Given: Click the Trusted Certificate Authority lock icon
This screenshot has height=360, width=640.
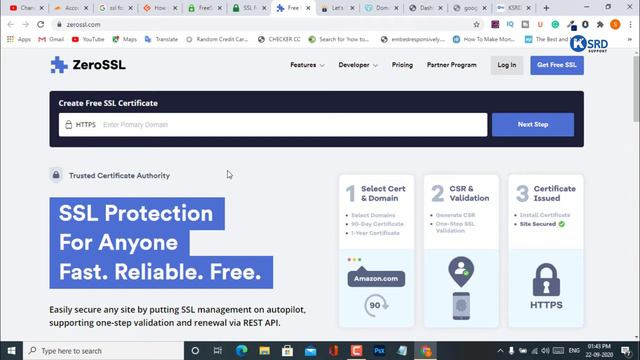Looking at the screenshot, I should click(x=56, y=175).
